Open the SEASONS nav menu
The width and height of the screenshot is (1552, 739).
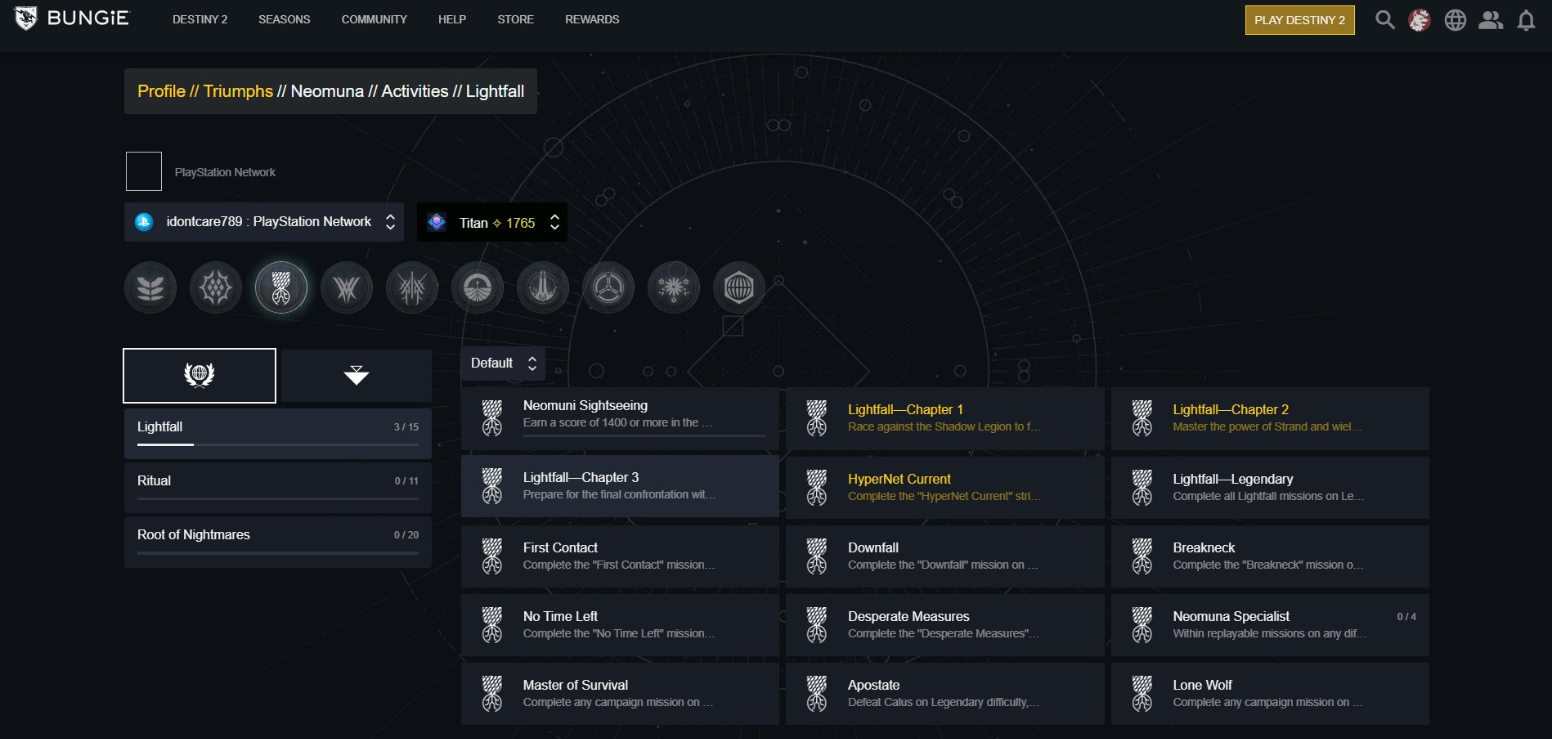point(284,19)
